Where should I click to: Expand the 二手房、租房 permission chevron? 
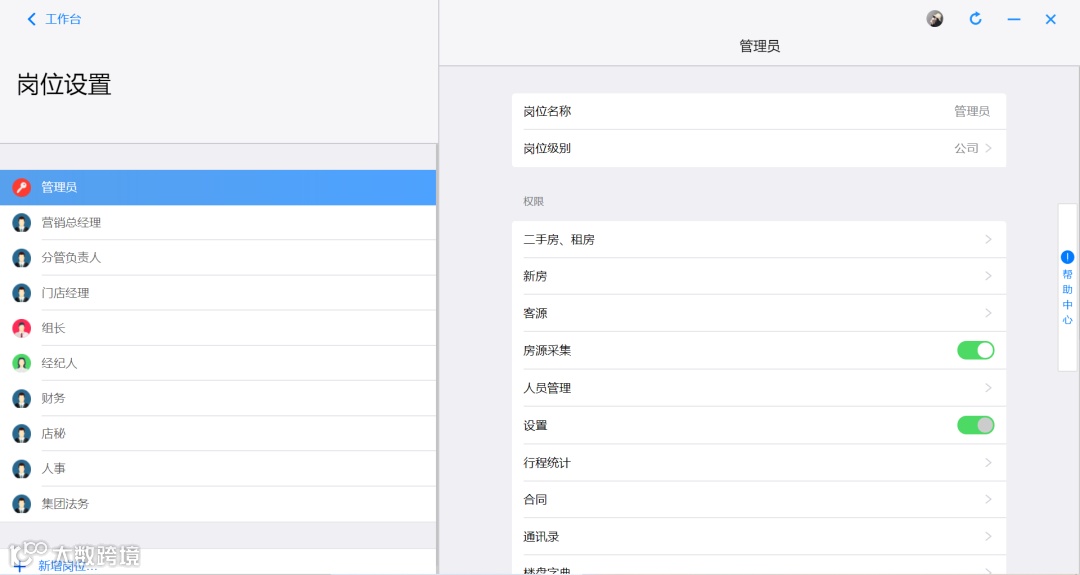point(988,239)
